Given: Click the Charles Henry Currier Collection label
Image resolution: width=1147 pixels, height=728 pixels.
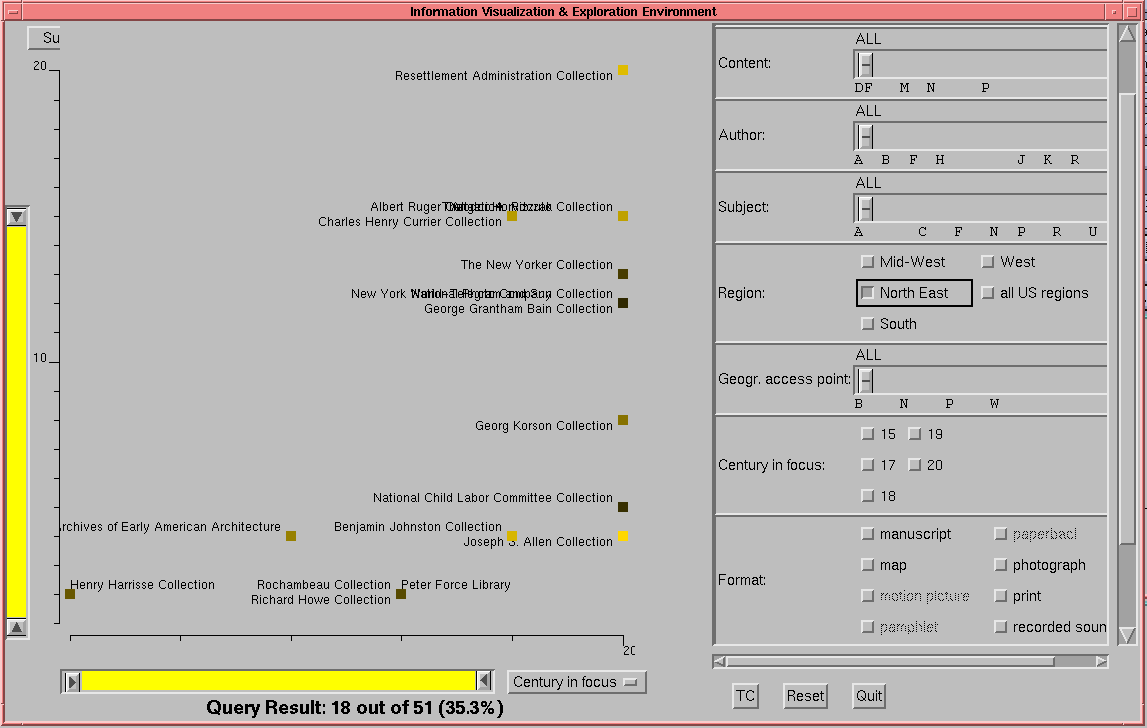Looking at the screenshot, I should 410,222.
